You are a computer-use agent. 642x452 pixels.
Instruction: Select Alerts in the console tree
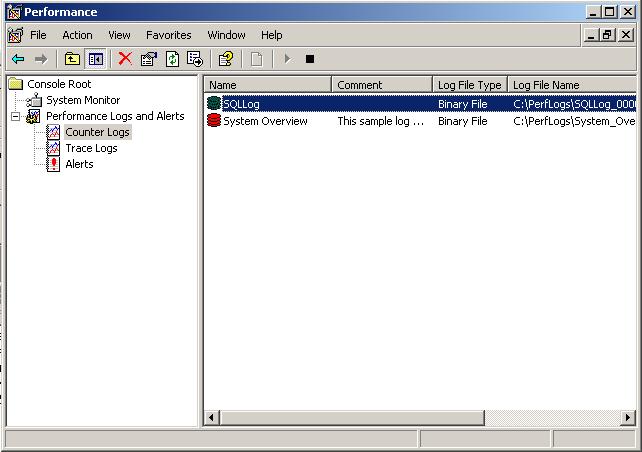pos(79,164)
